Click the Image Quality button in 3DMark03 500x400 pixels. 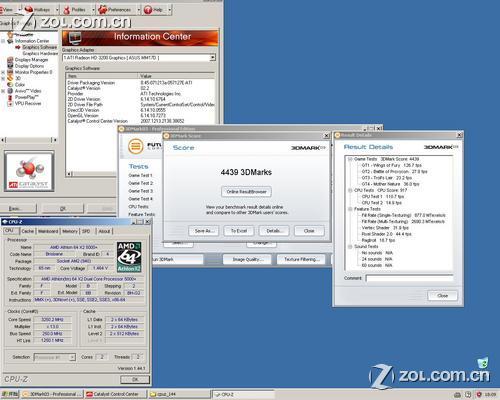[247, 259]
